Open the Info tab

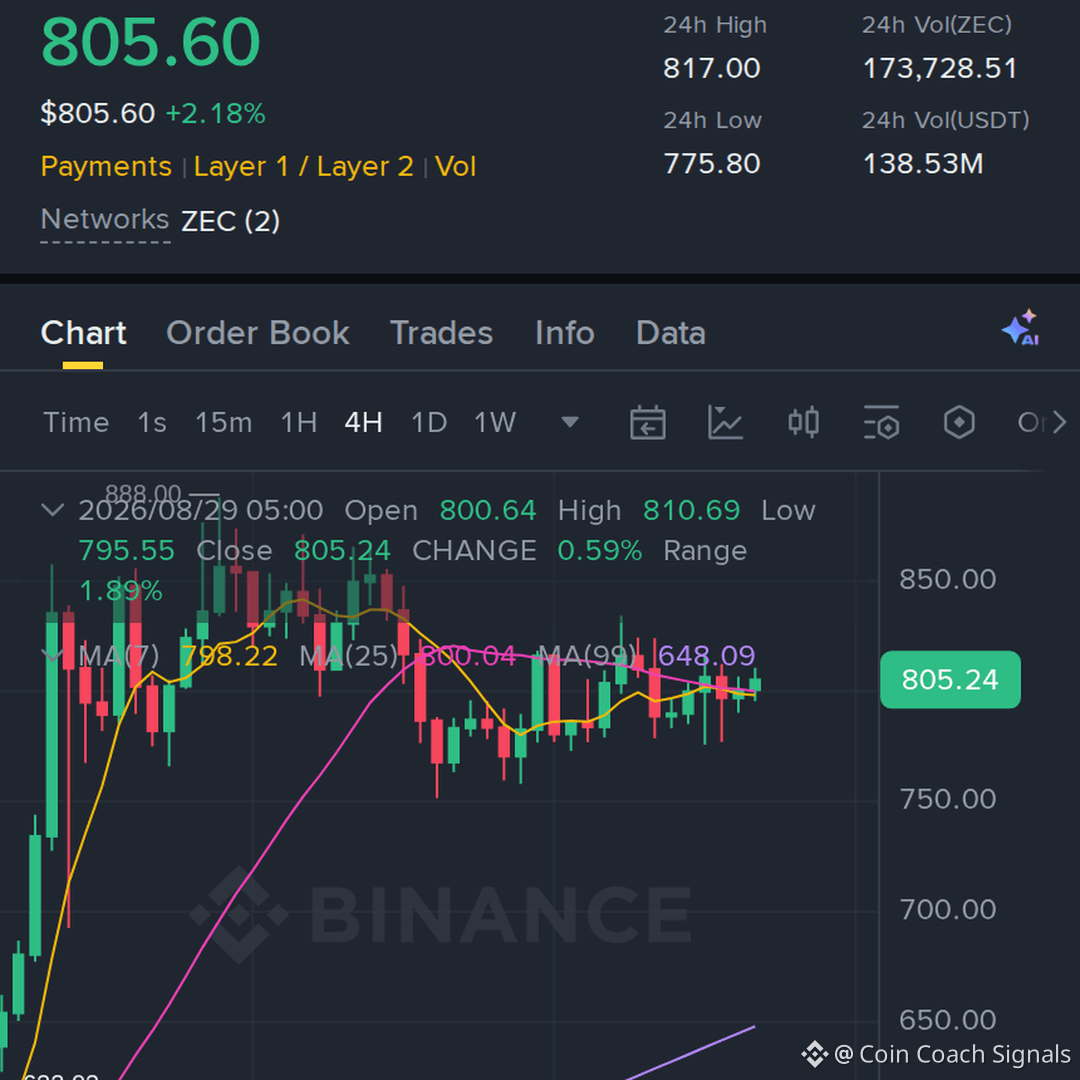565,333
